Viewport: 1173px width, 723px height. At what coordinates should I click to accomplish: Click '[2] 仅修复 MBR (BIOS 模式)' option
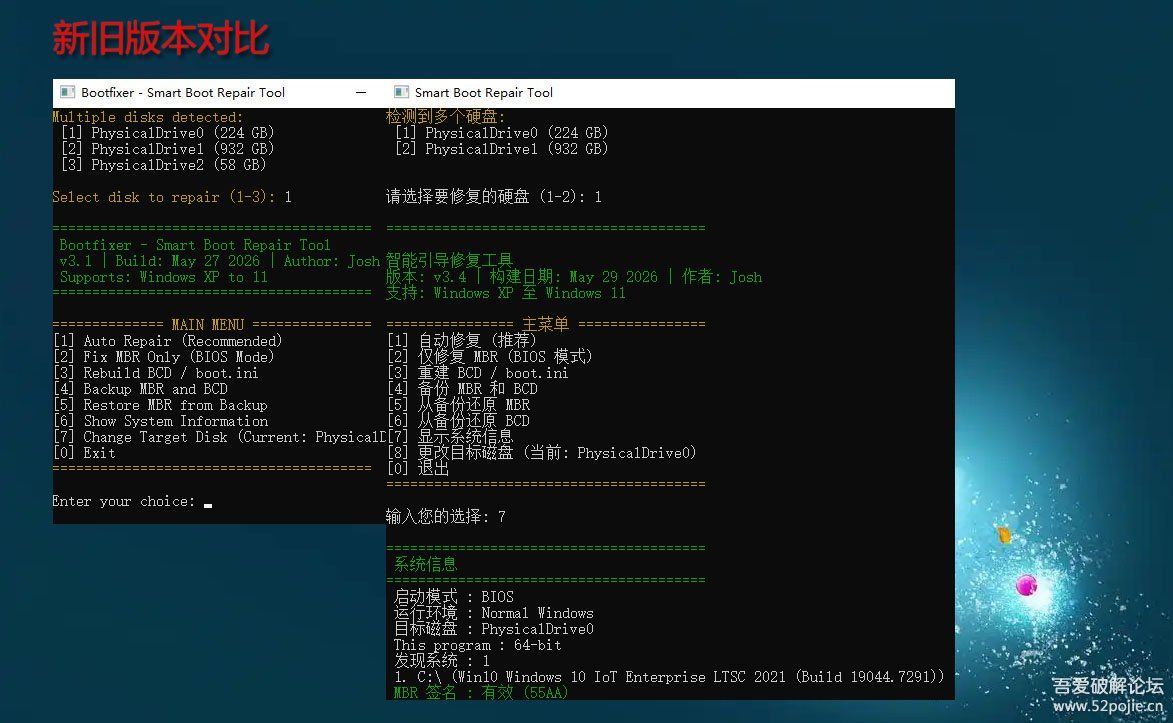tap(490, 356)
